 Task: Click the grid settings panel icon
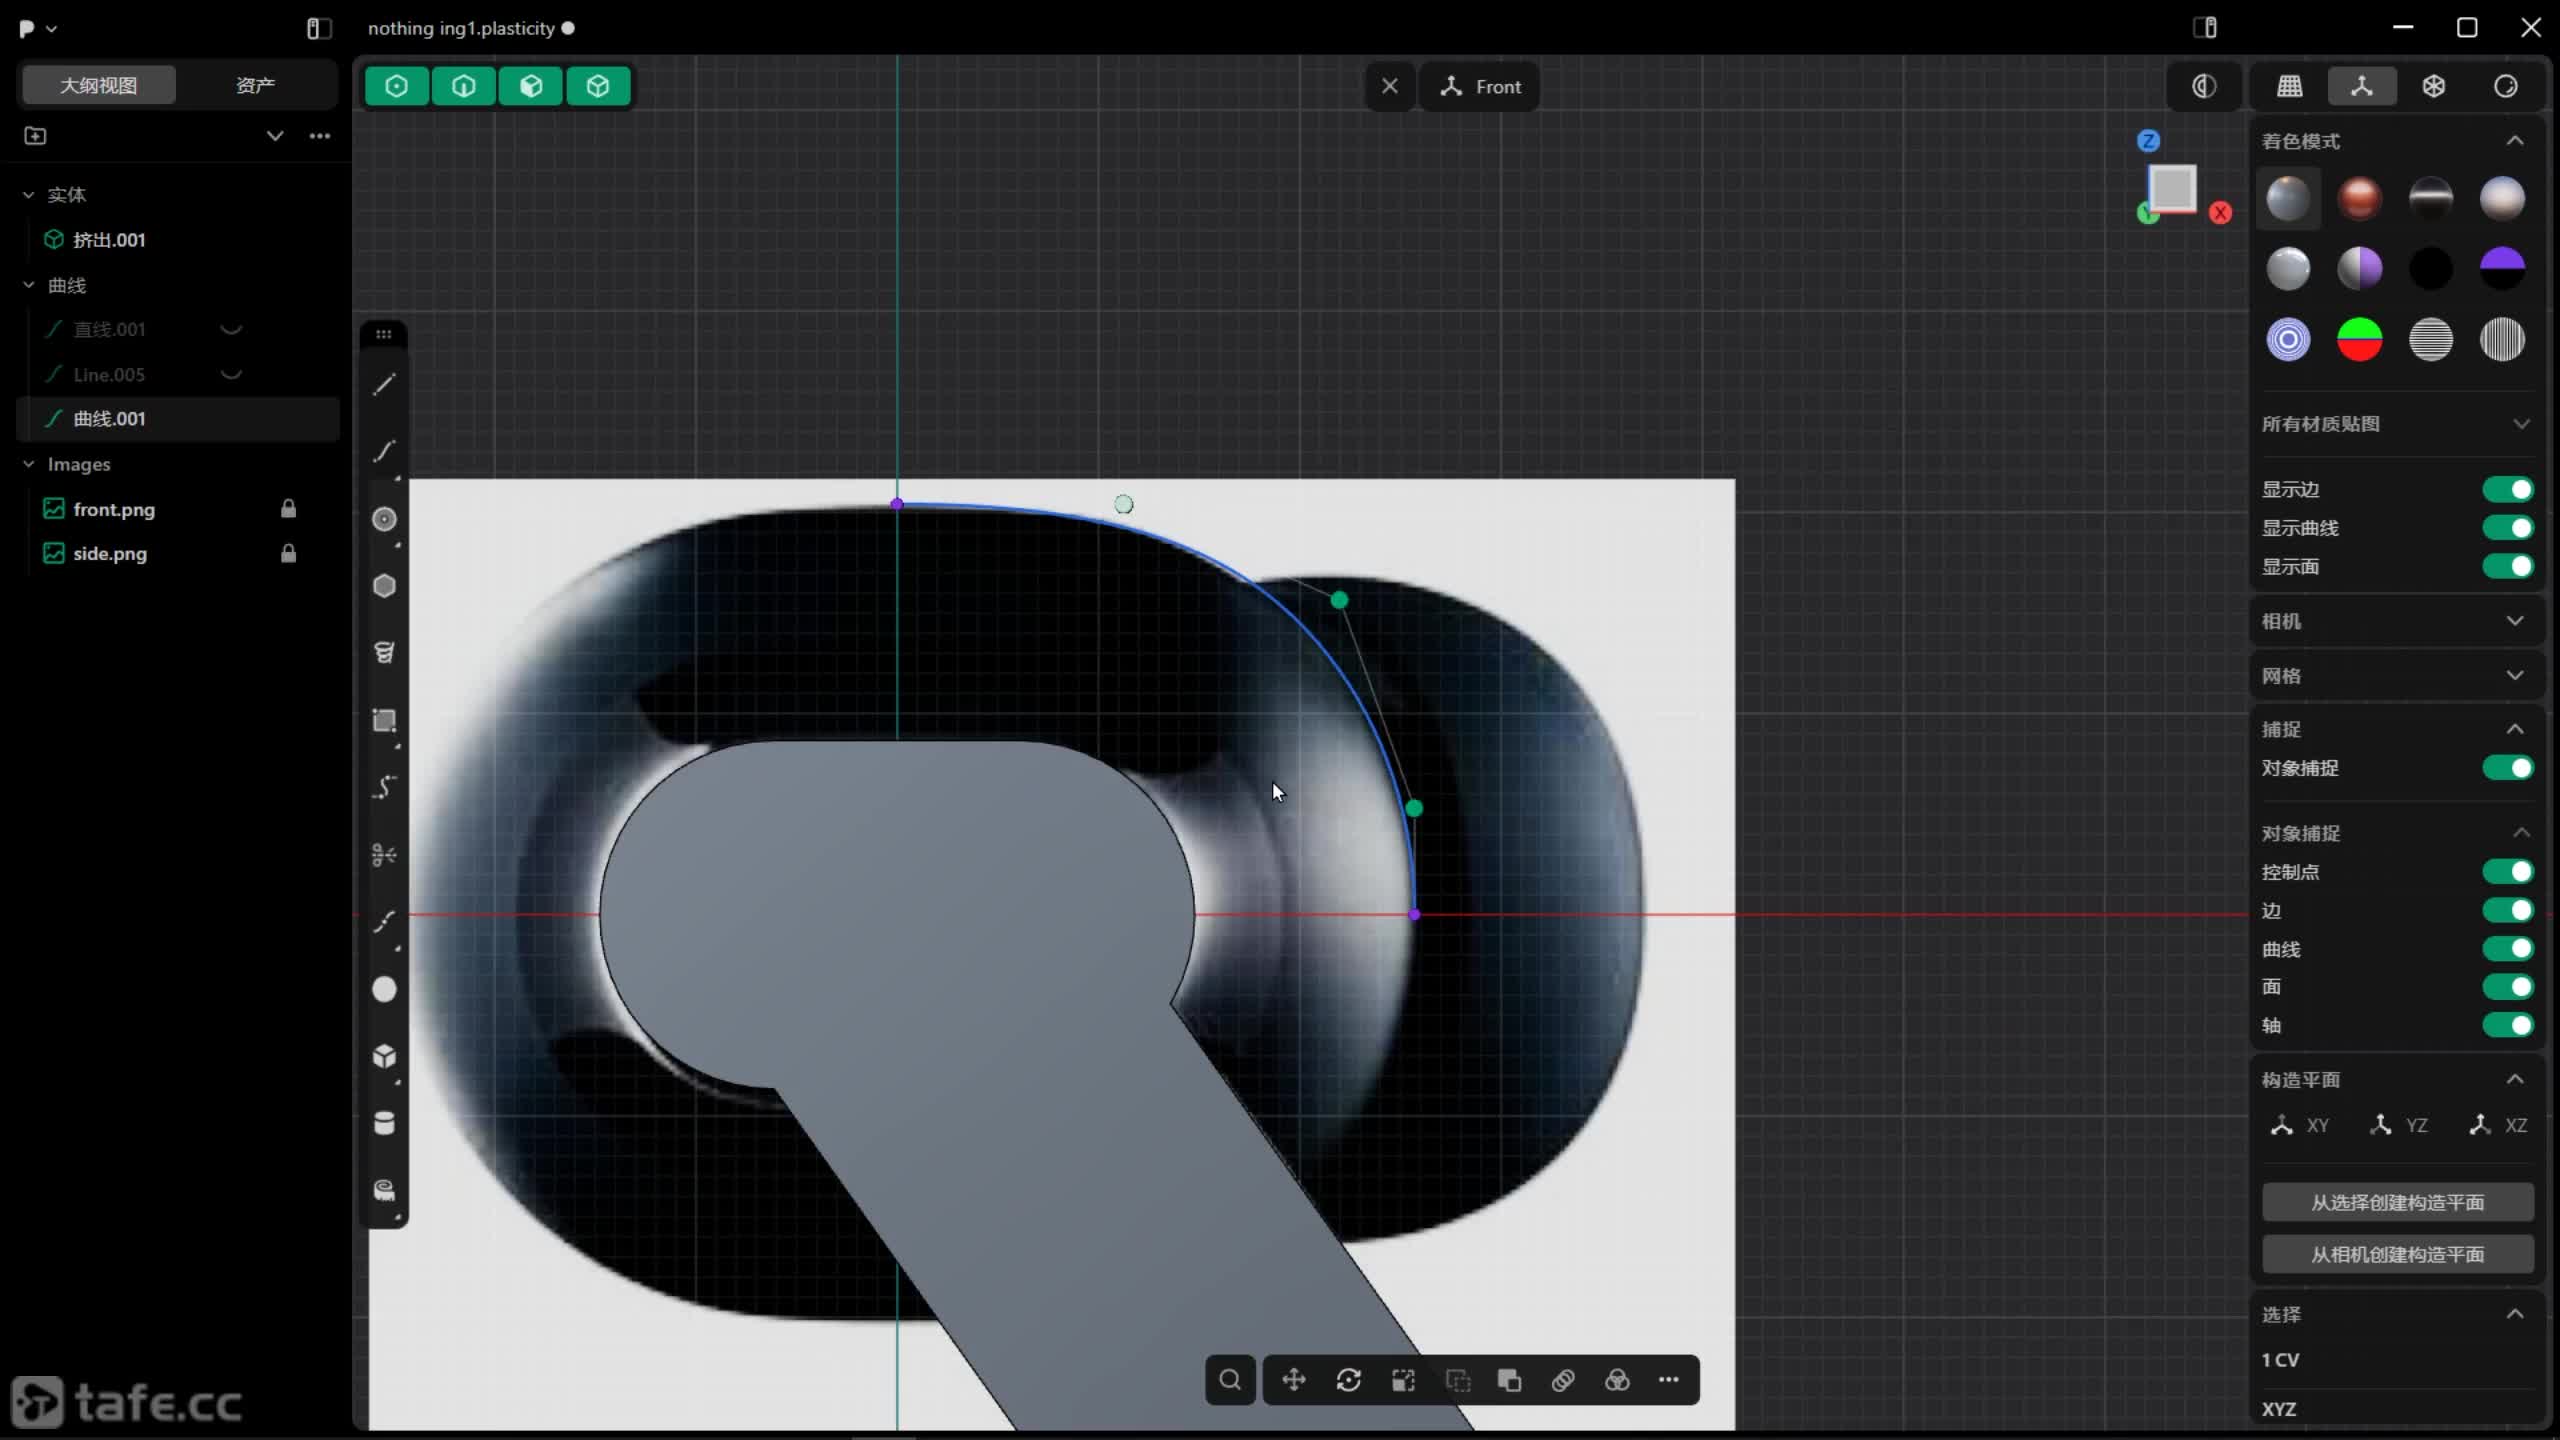click(x=2290, y=86)
